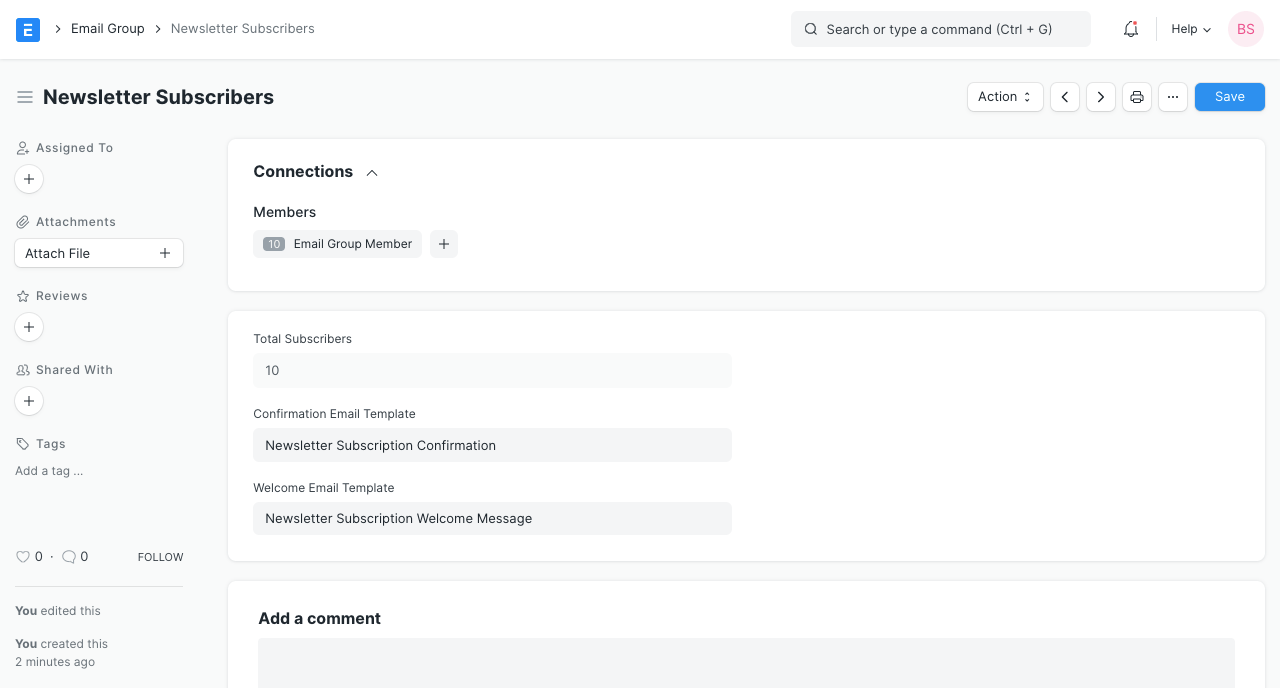Click the Add a tag field
1280x688 pixels.
[48, 470]
